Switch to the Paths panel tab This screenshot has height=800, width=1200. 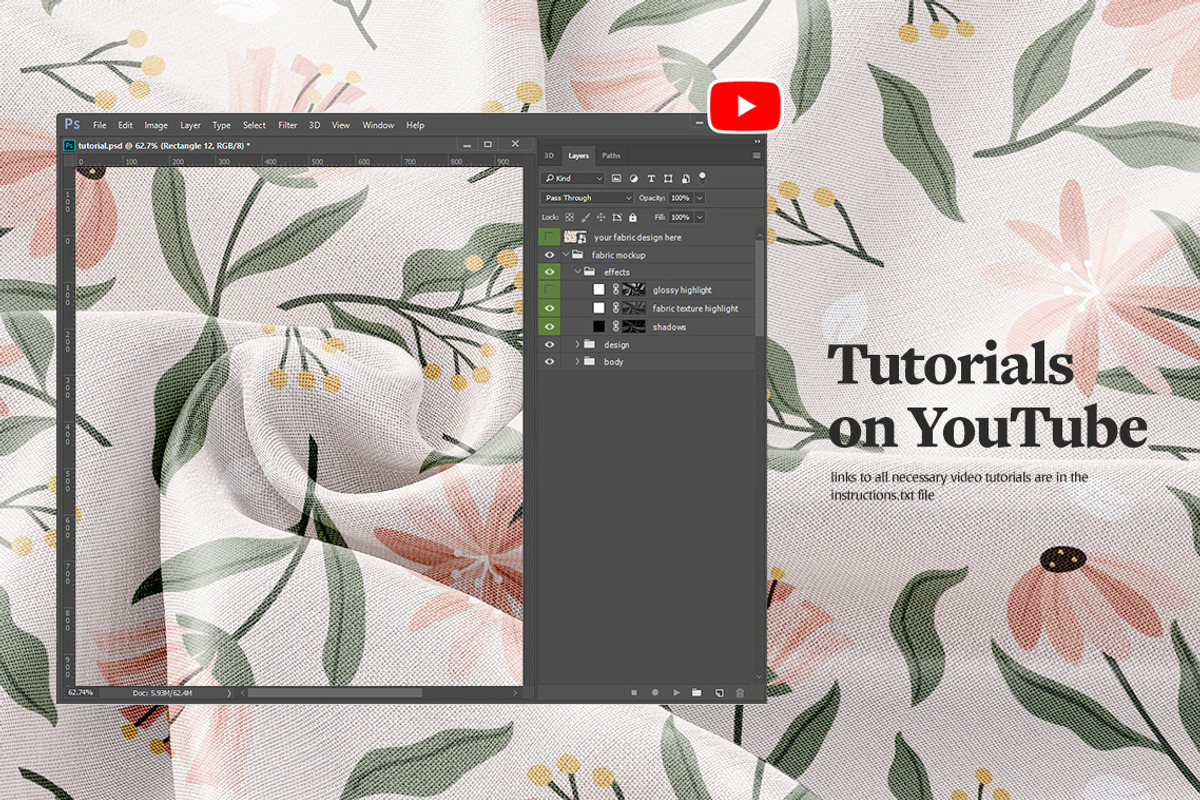point(611,155)
